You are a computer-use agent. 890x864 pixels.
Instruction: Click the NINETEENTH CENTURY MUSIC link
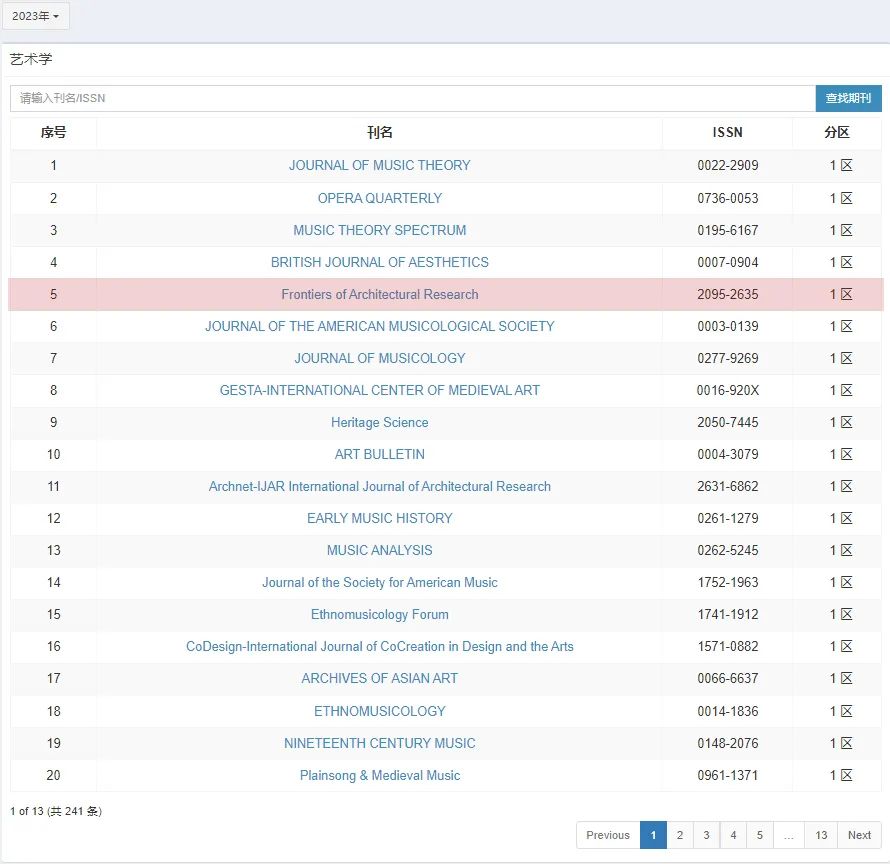pyautogui.click(x=379, y=743)
